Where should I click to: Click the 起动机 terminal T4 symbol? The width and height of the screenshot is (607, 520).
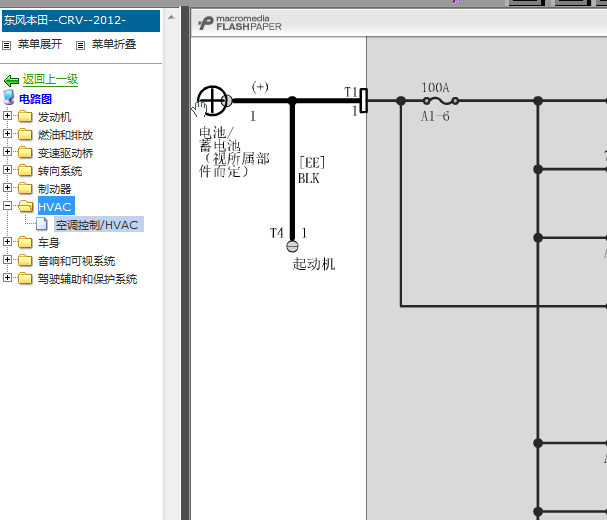tap(292, 246)
